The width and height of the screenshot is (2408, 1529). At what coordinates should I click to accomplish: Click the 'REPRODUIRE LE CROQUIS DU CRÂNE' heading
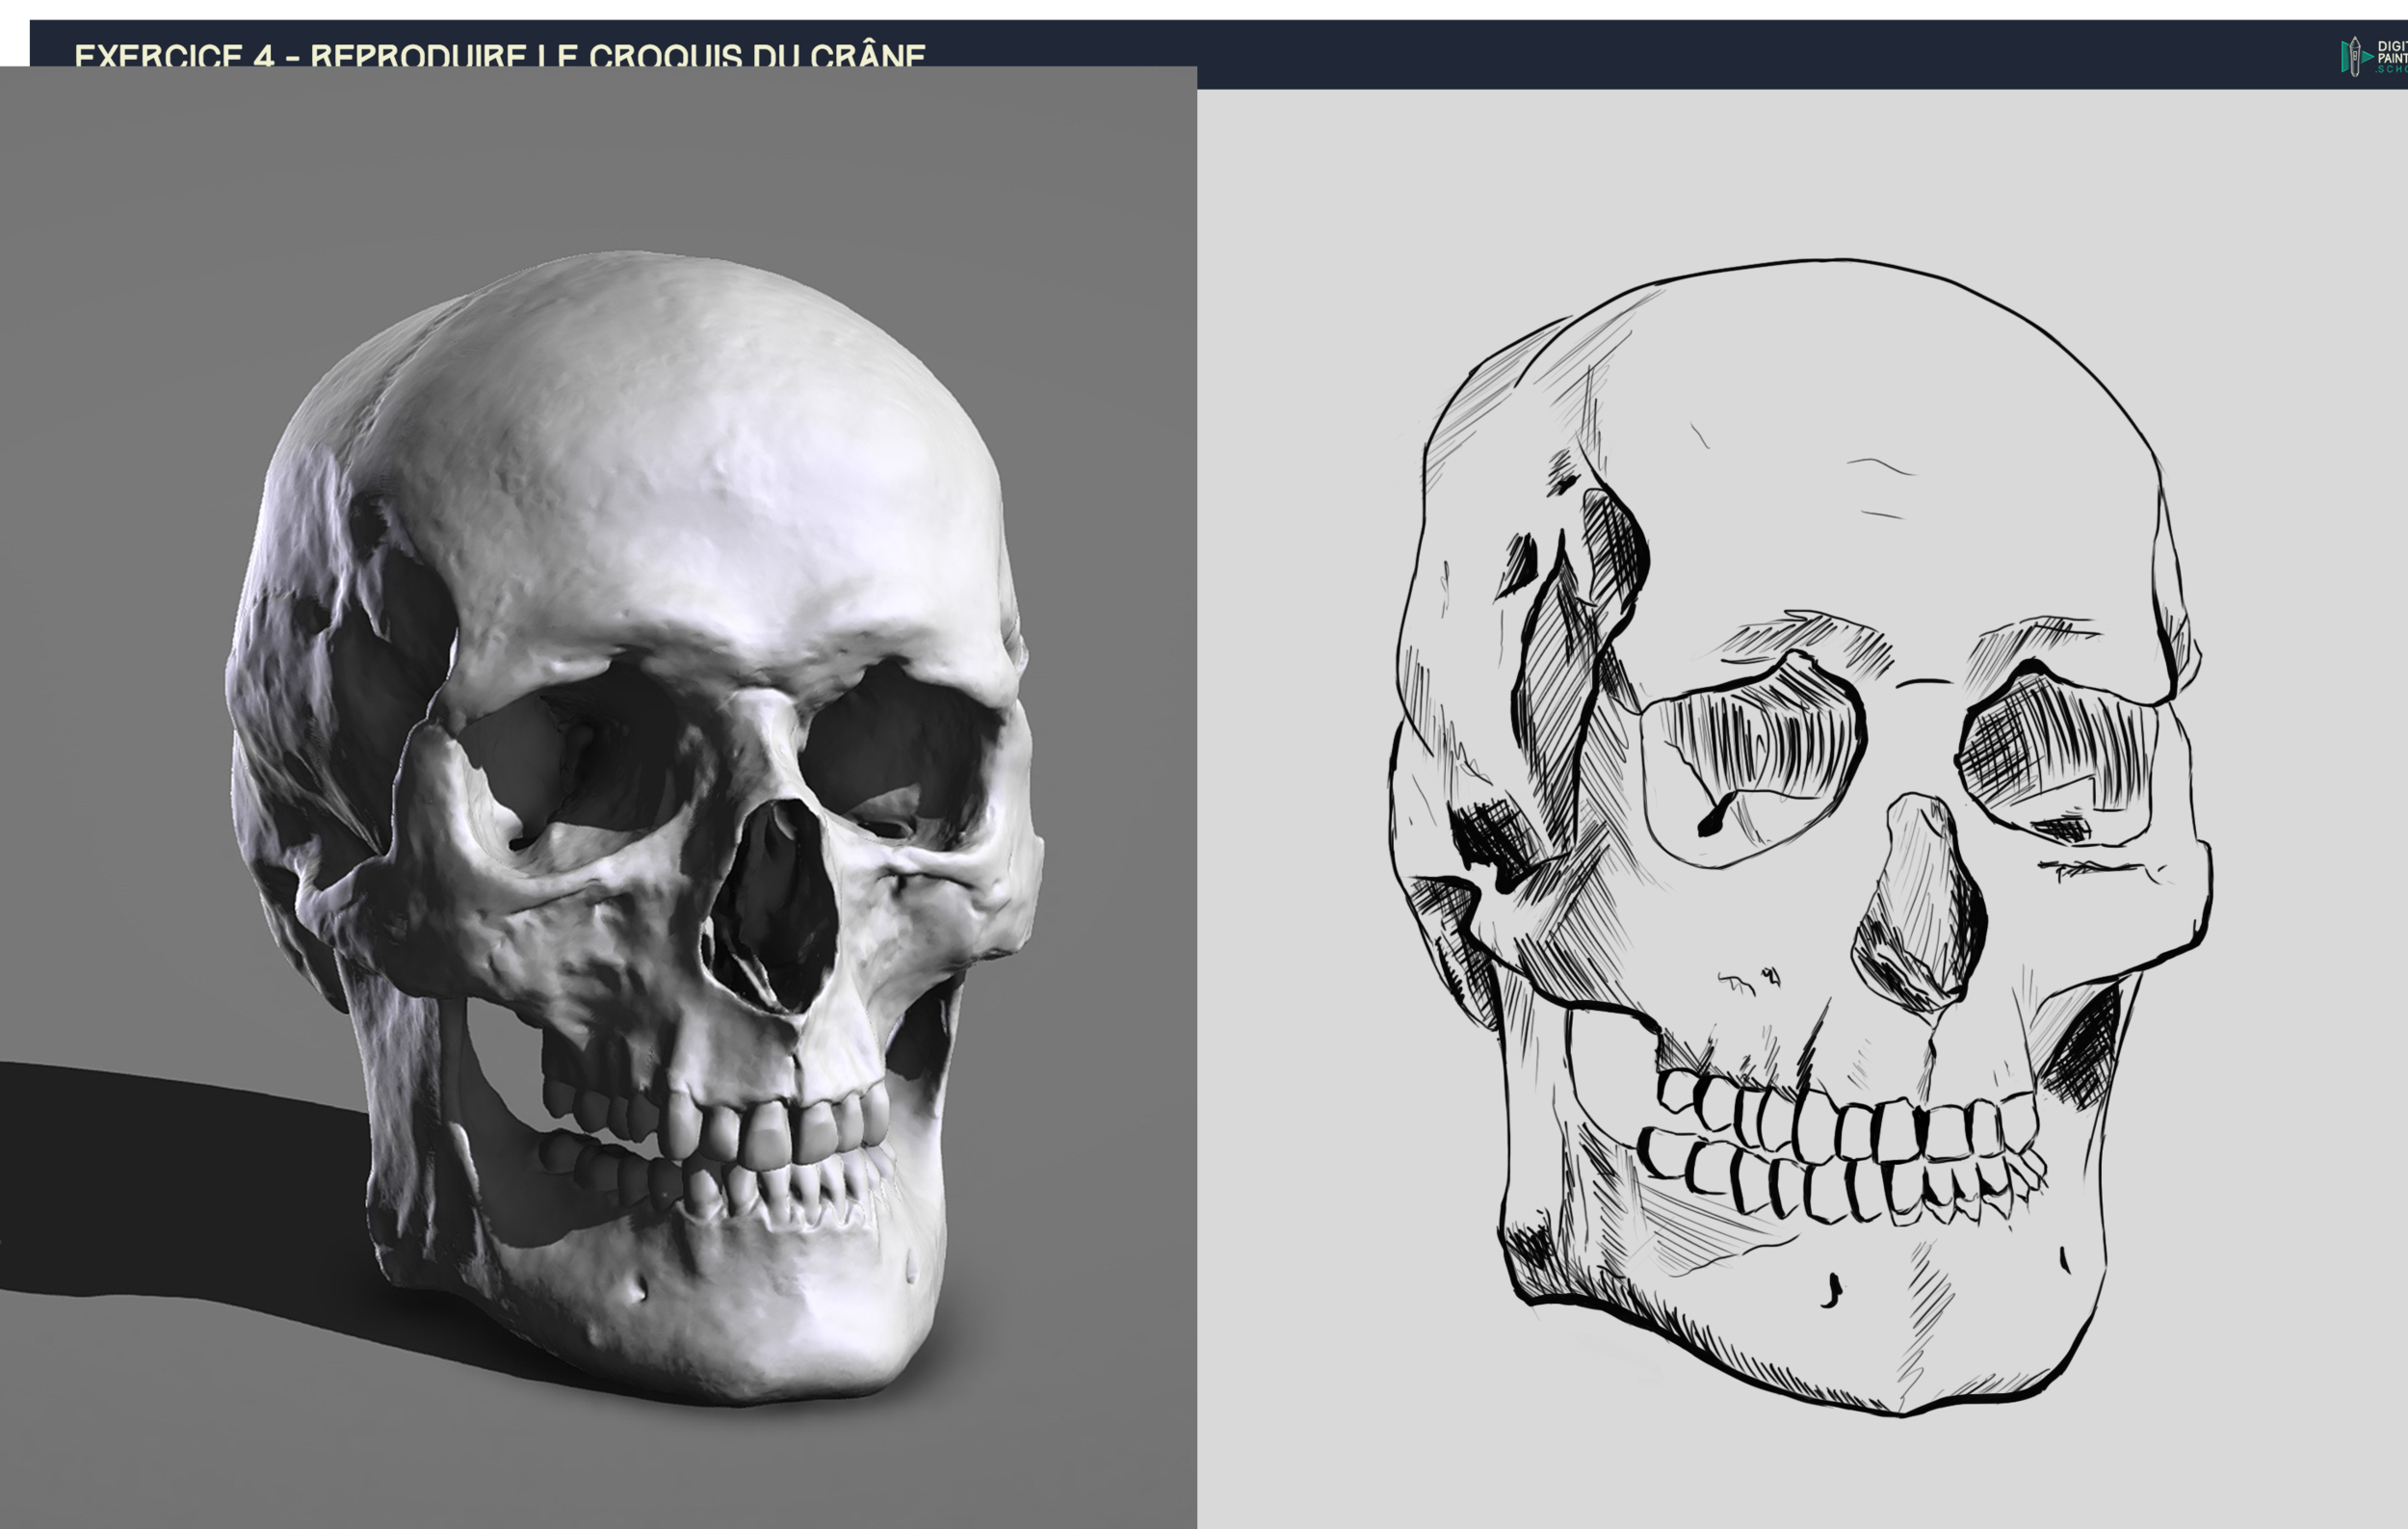(x=615, y=57)
